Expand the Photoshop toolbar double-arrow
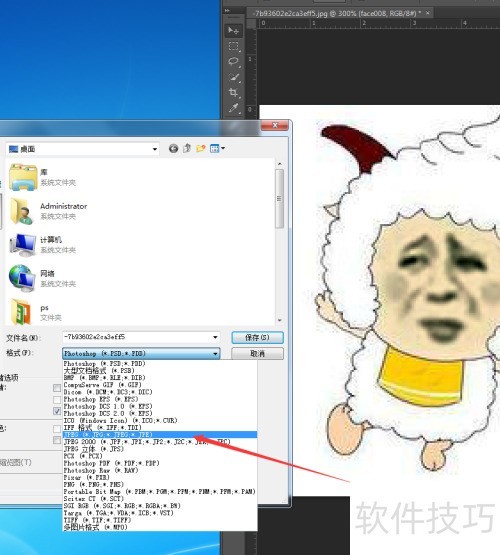This screenshot has height=555, width=500. click(x=227, y=11)
